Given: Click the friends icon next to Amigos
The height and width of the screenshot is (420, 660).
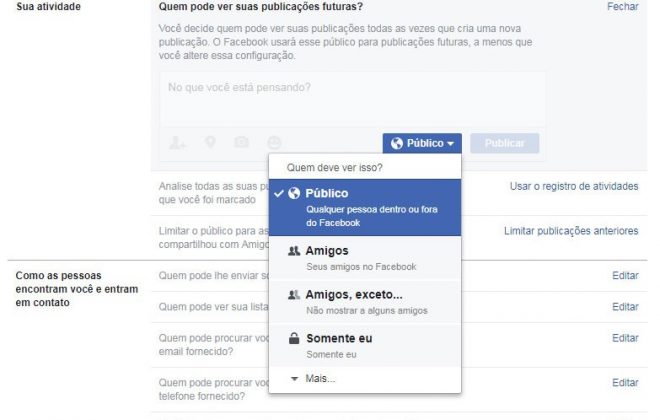Looking at the screenshot, I should tap(294, 251).
